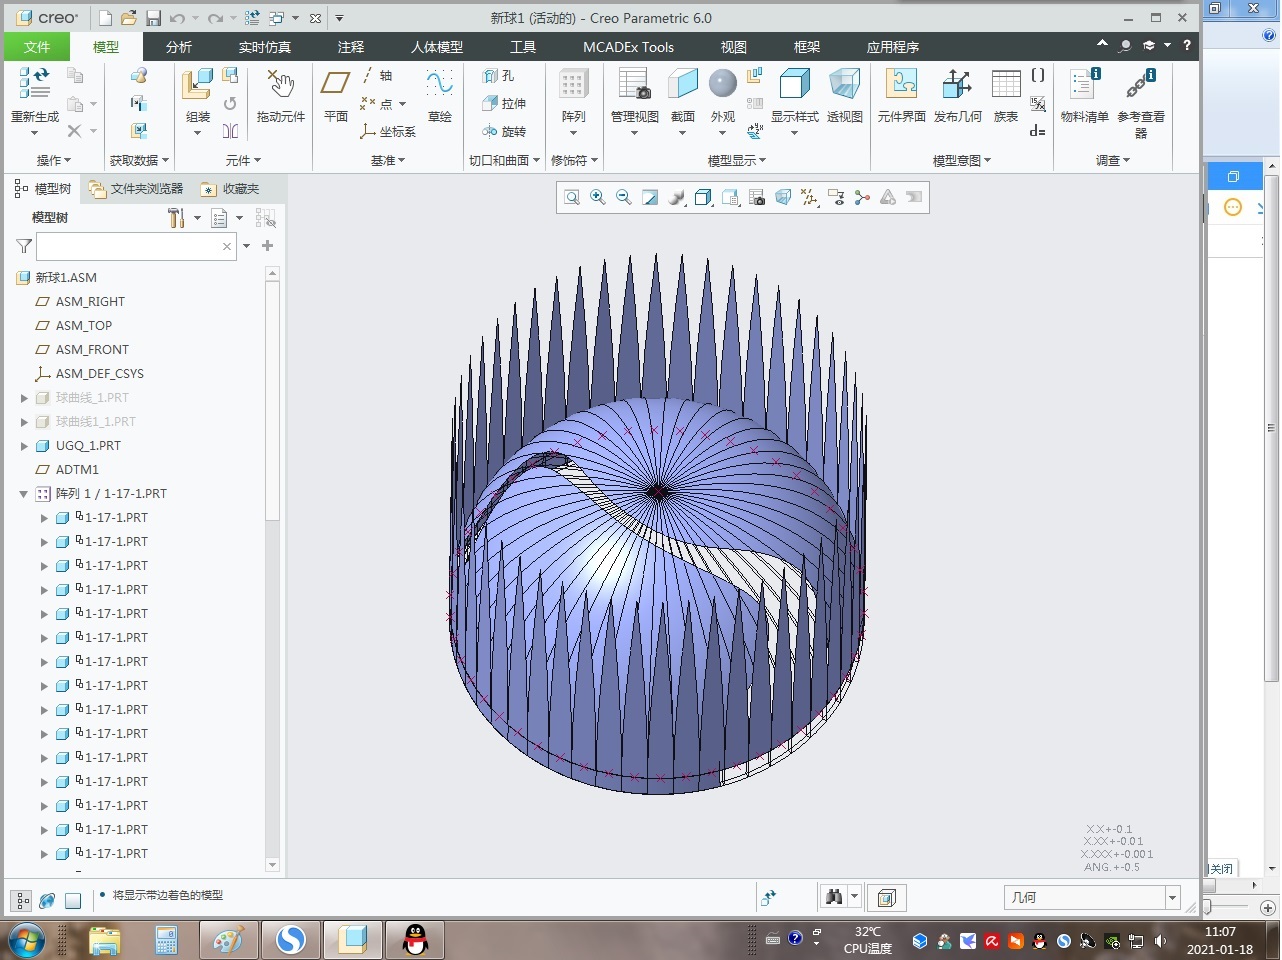
Task: Toggle datum display filters in graphics toolbar
Action: [x=809, y=198]
